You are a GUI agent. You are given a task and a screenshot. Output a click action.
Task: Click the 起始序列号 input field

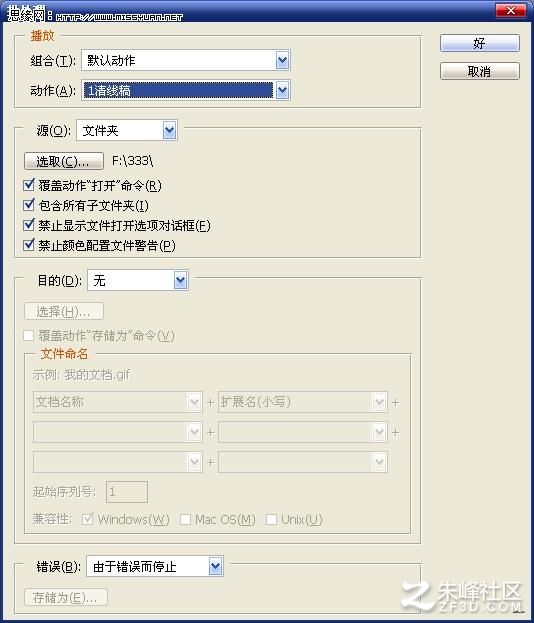[127, 492]
